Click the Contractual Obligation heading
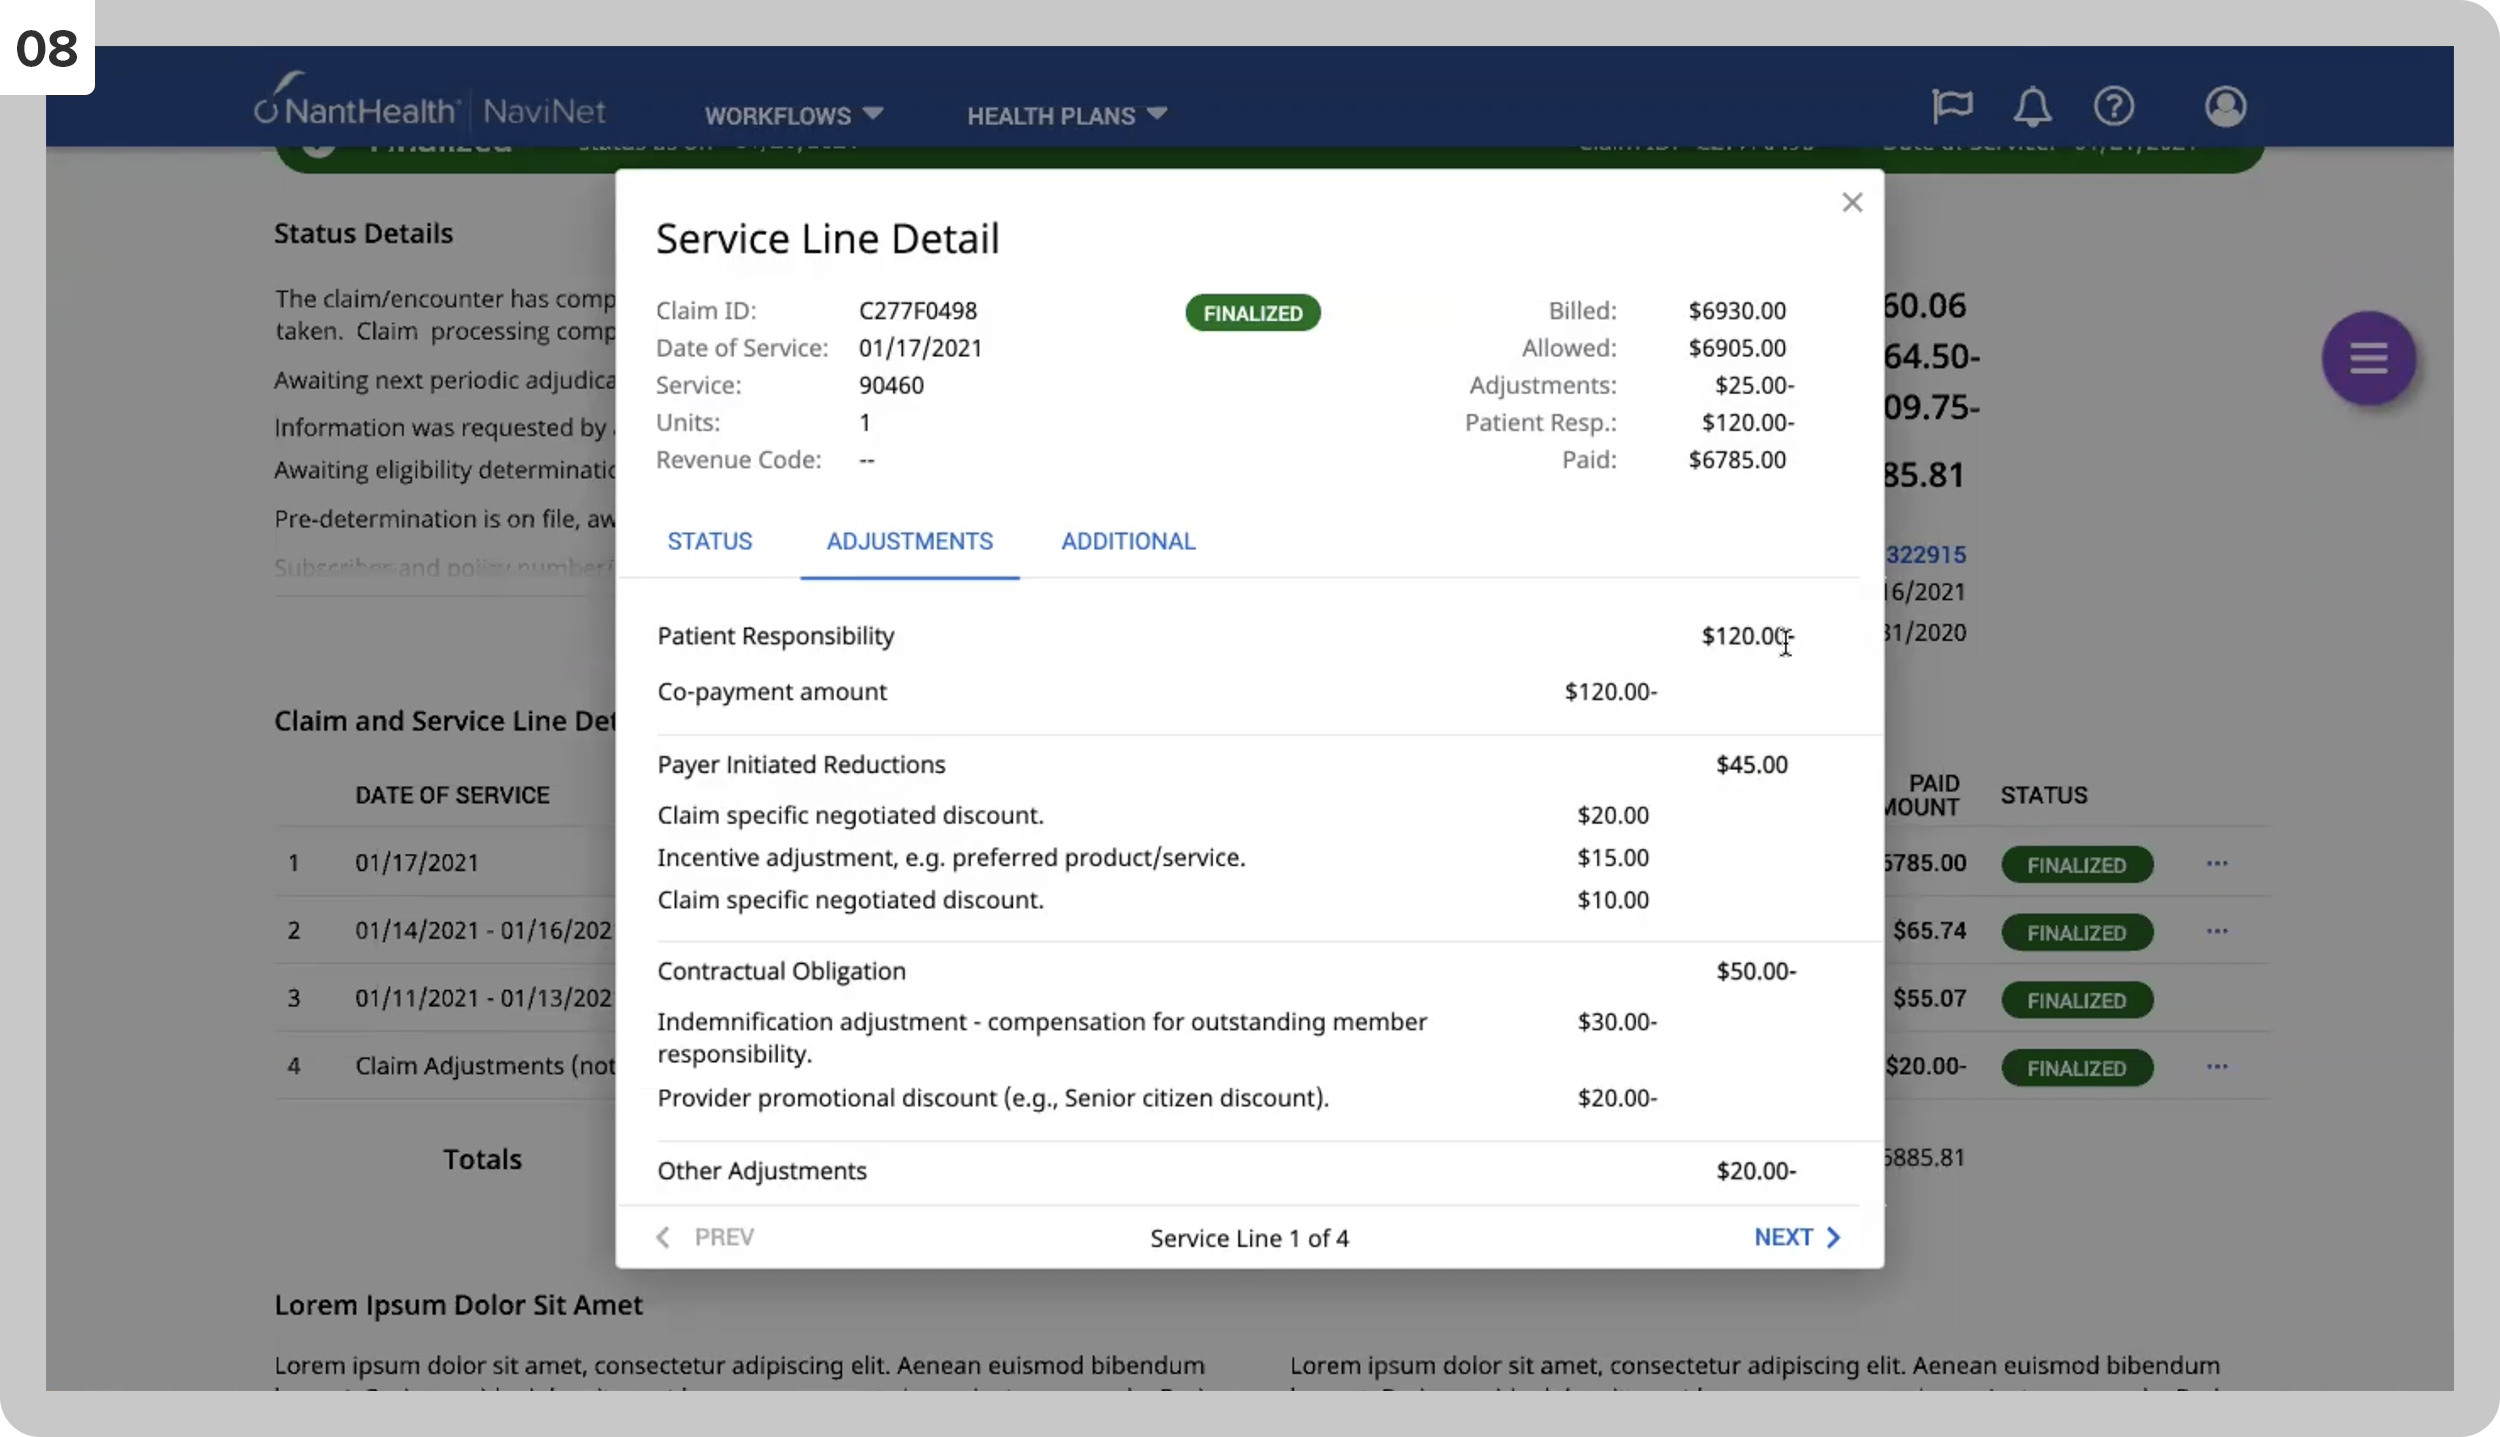This screenshot has height=1437, width=2500. [781, 971]
